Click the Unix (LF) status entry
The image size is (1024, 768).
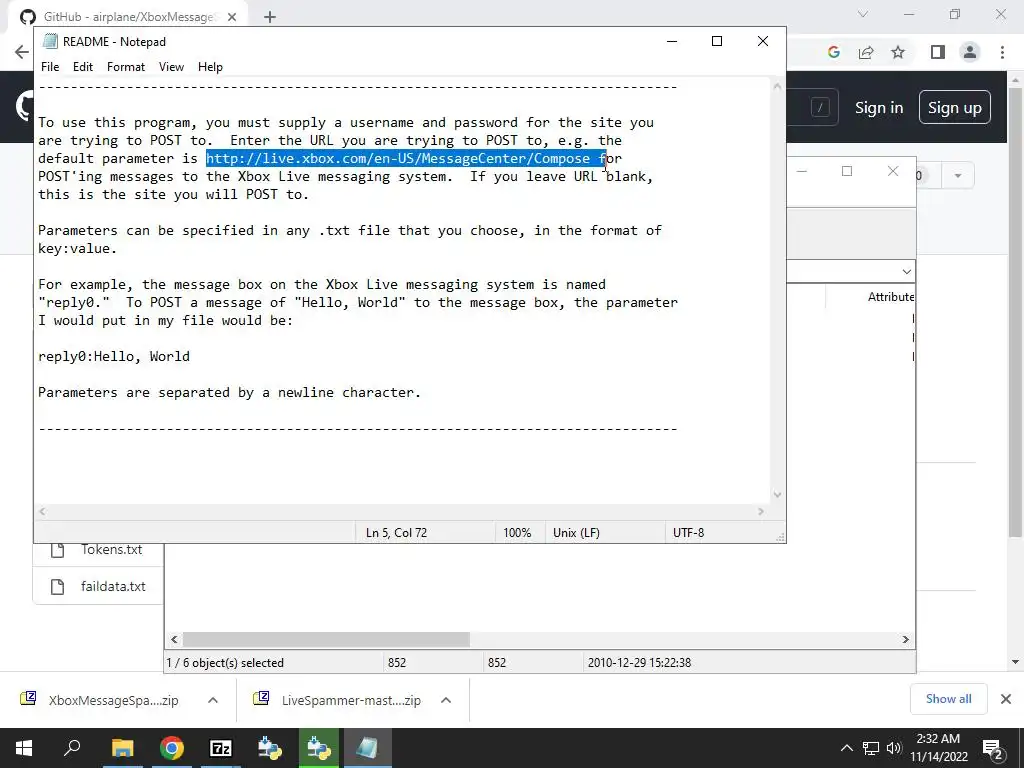tap(576, 533)
